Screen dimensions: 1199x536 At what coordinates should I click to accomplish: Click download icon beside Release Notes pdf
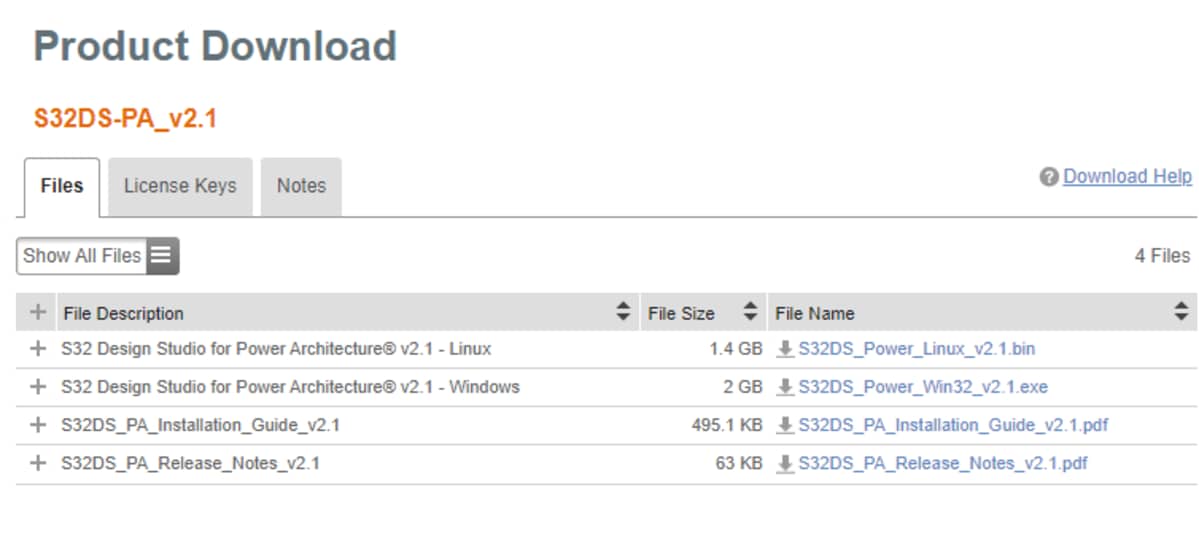click(x=785, y=464)
